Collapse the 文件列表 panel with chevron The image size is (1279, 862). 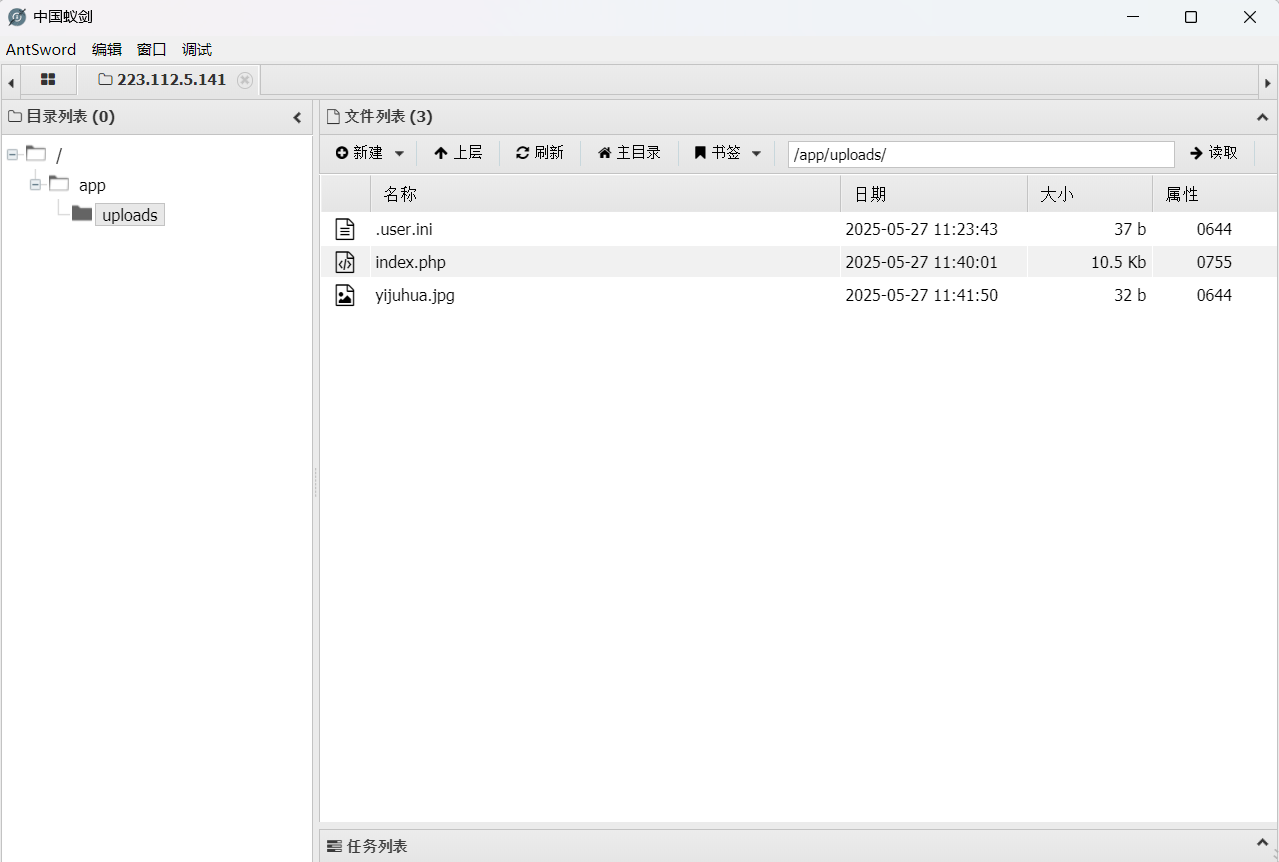[1262, 117]
